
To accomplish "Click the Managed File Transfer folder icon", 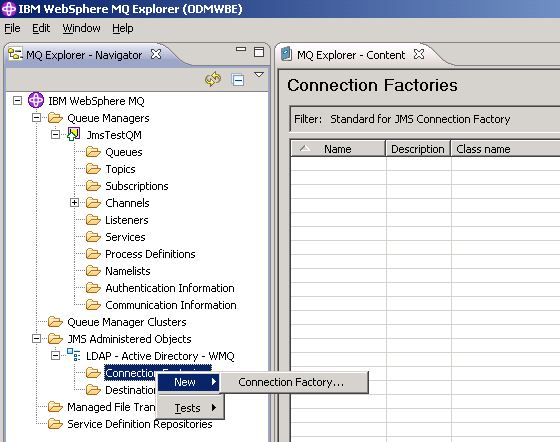I will click(55, 407).
